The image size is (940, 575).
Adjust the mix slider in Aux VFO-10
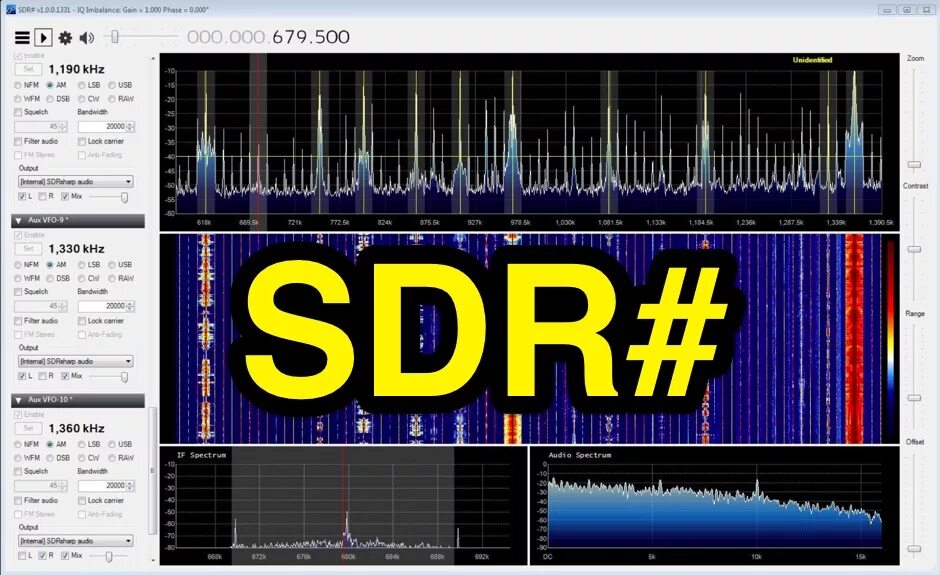pyautogui.click(x=110, y=557)
